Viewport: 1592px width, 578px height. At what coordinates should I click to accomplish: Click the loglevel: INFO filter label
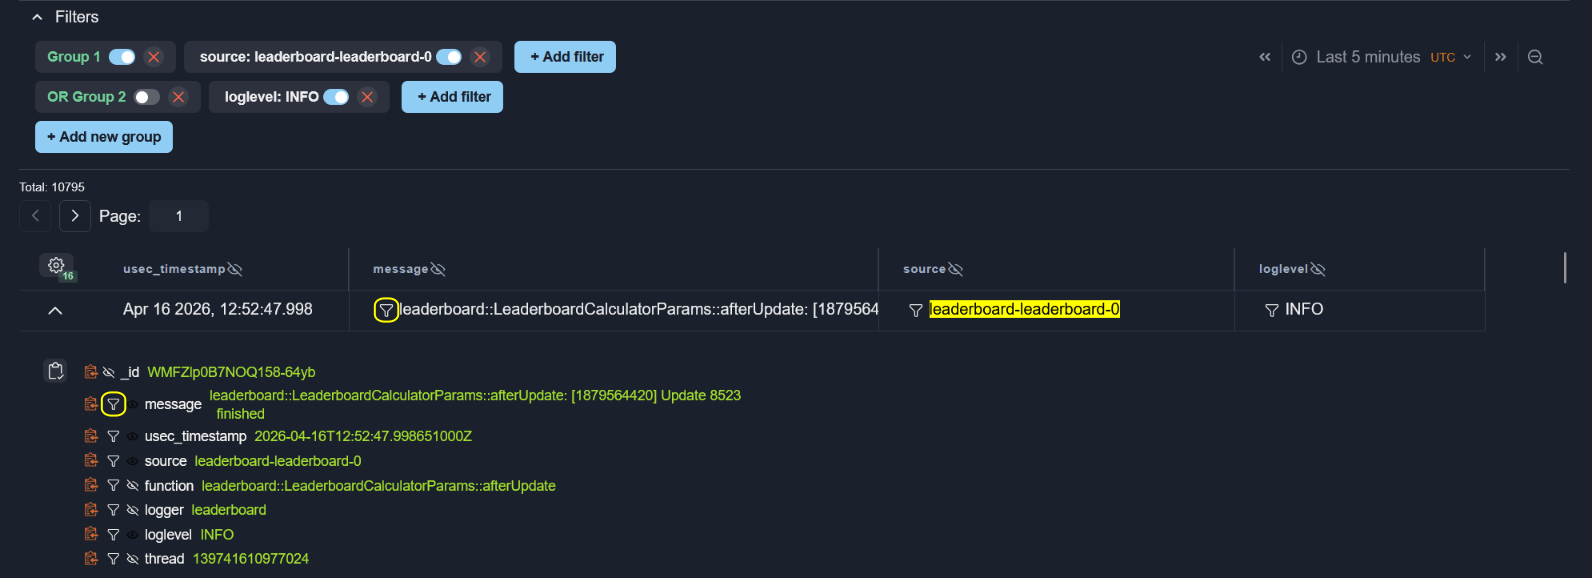(272, 97)
